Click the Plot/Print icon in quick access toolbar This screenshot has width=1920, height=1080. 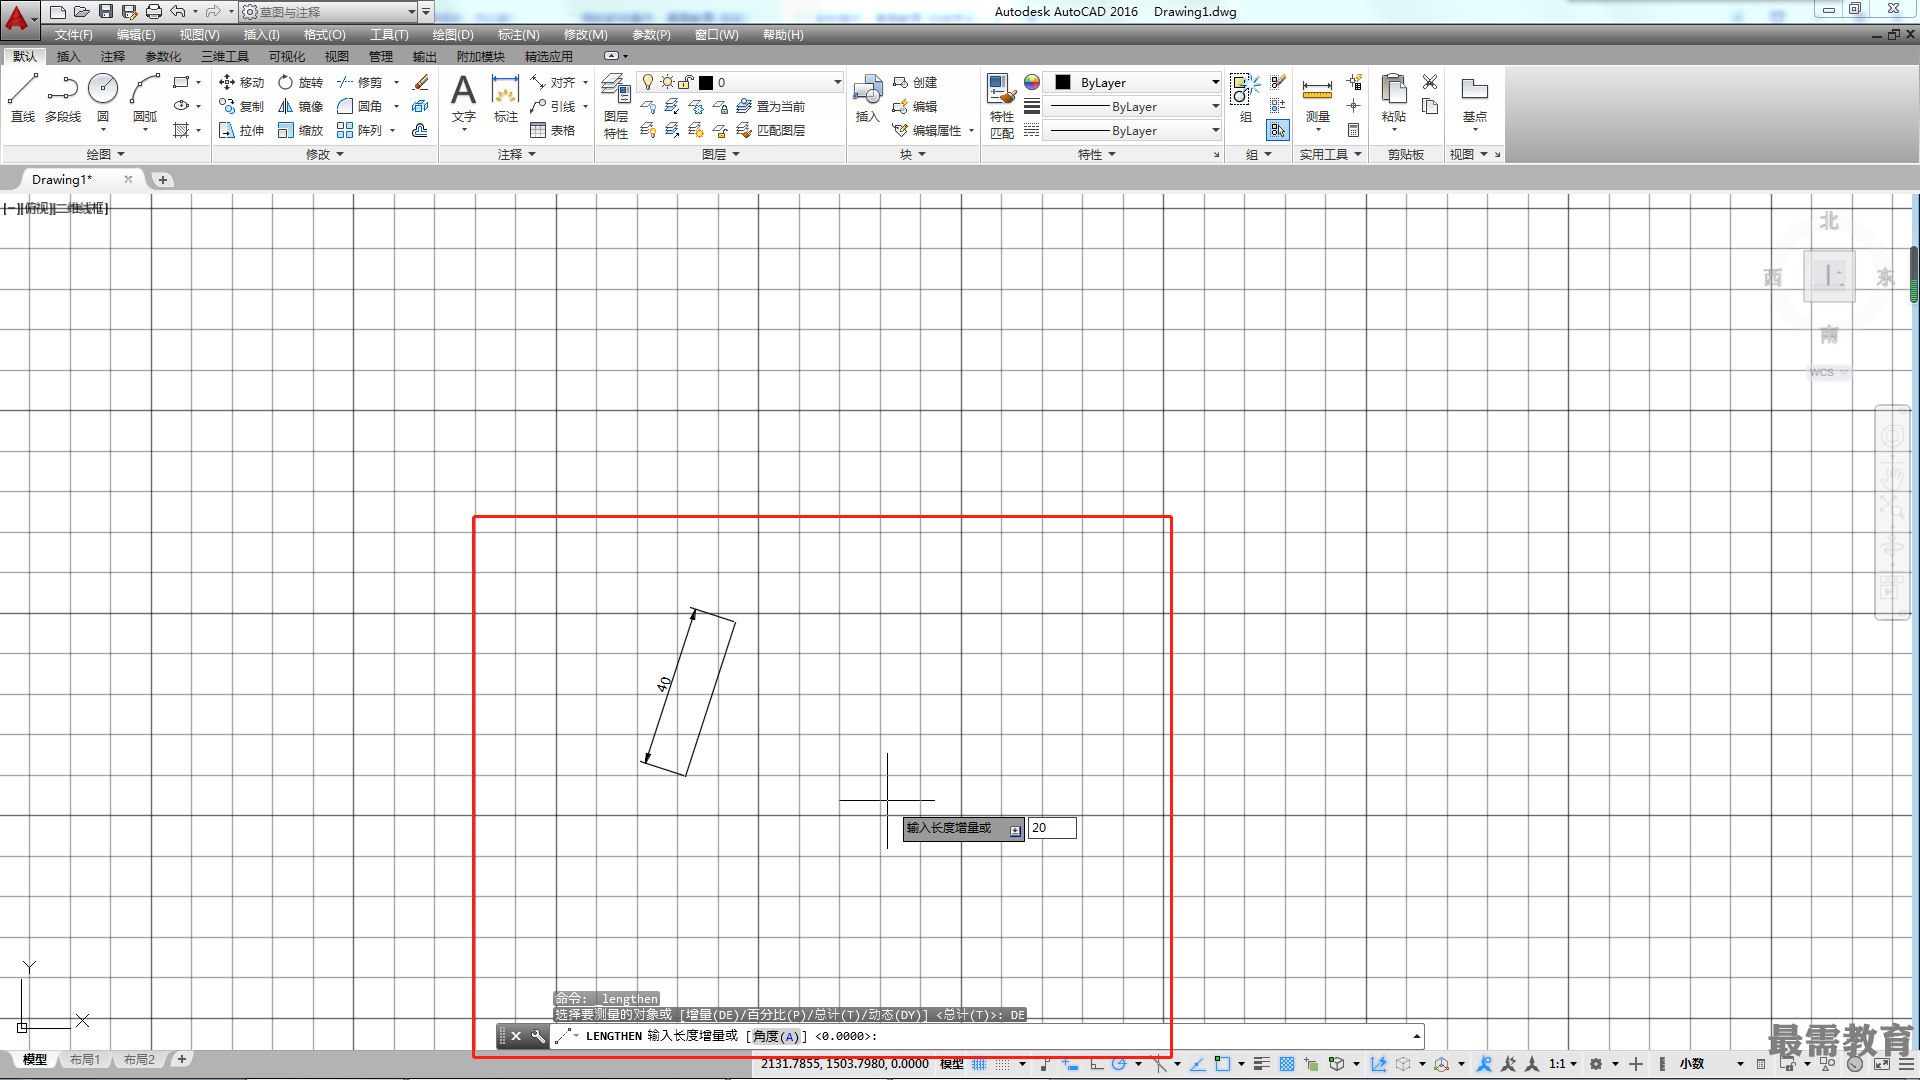pyautogui.click(x=153, y=12)
